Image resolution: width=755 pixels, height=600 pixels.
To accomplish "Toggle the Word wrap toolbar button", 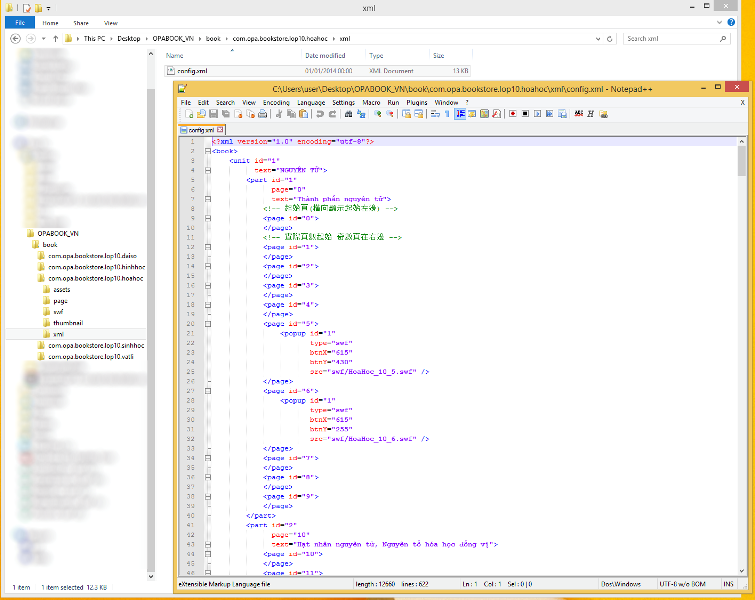I will pos(435,115).
